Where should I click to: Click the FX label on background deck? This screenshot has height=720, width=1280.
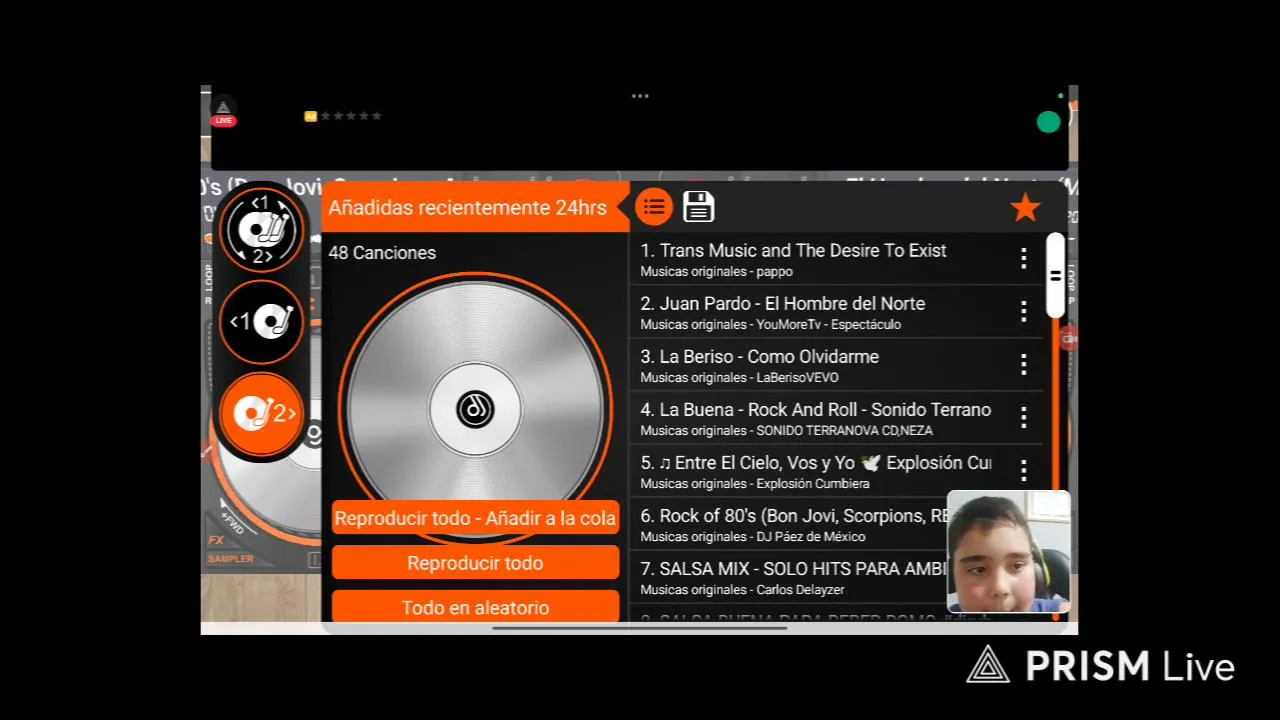point(215,540)
